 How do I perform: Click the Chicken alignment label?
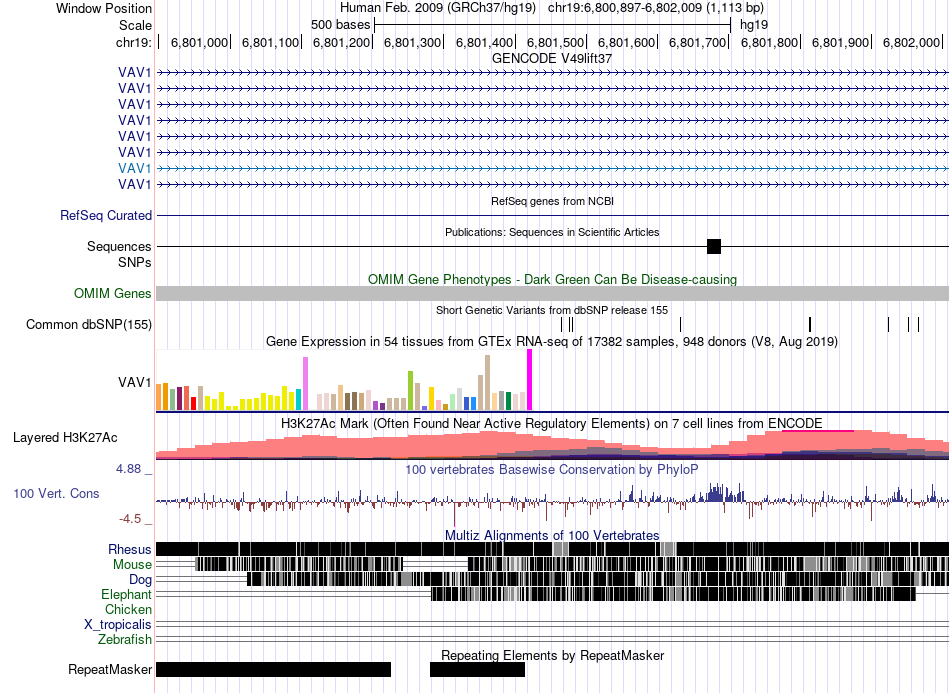(128, 609)
